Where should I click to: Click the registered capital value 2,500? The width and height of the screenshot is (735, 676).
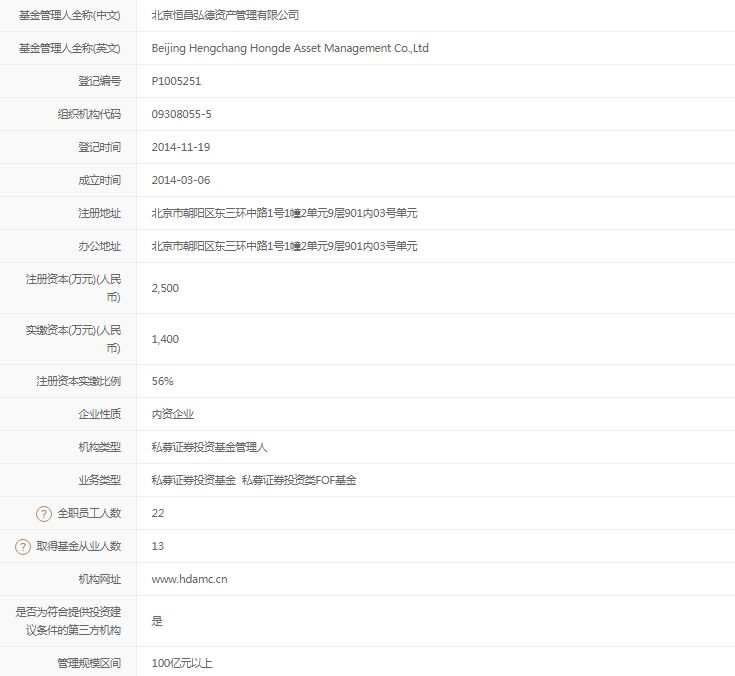click(165, 288)
